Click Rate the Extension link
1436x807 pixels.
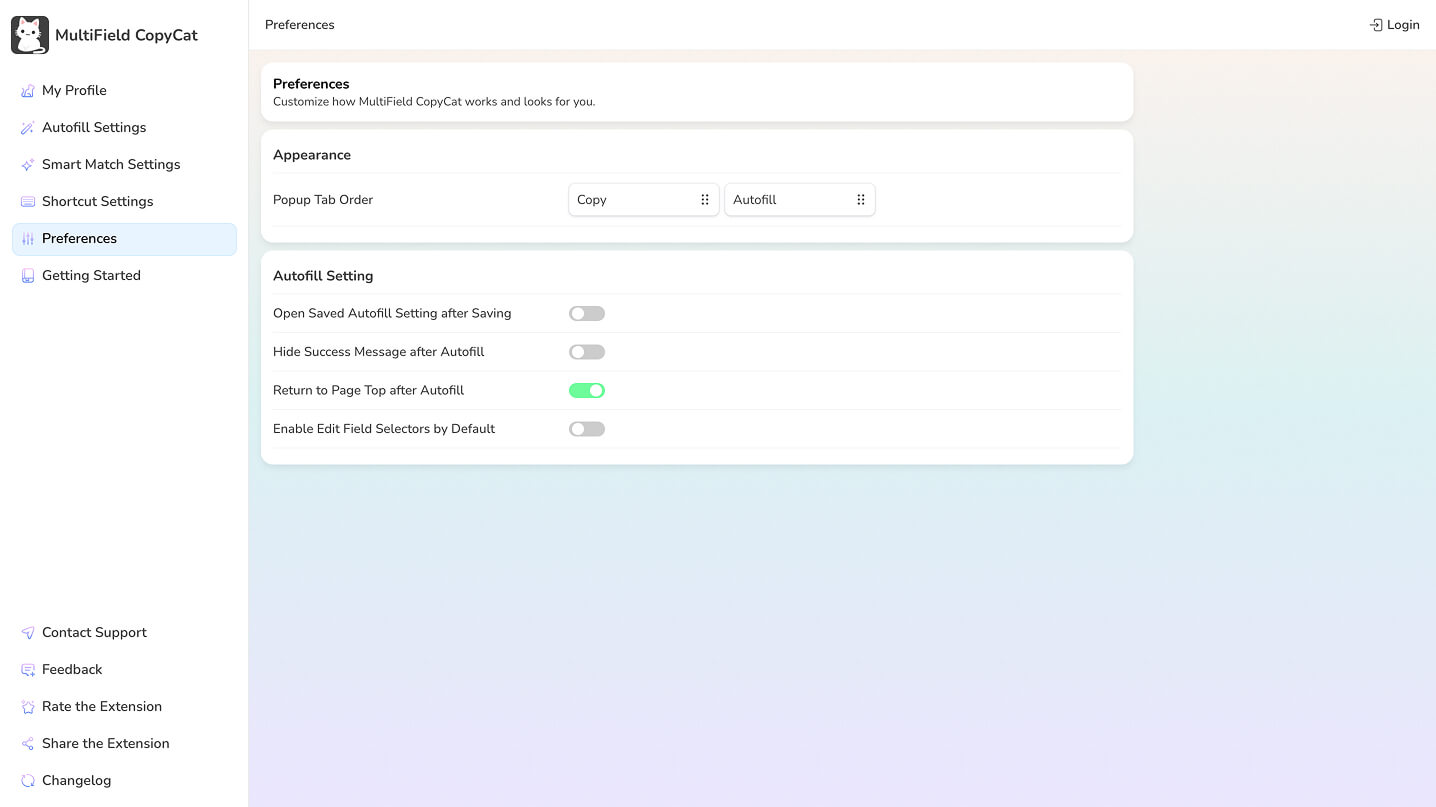124,707
